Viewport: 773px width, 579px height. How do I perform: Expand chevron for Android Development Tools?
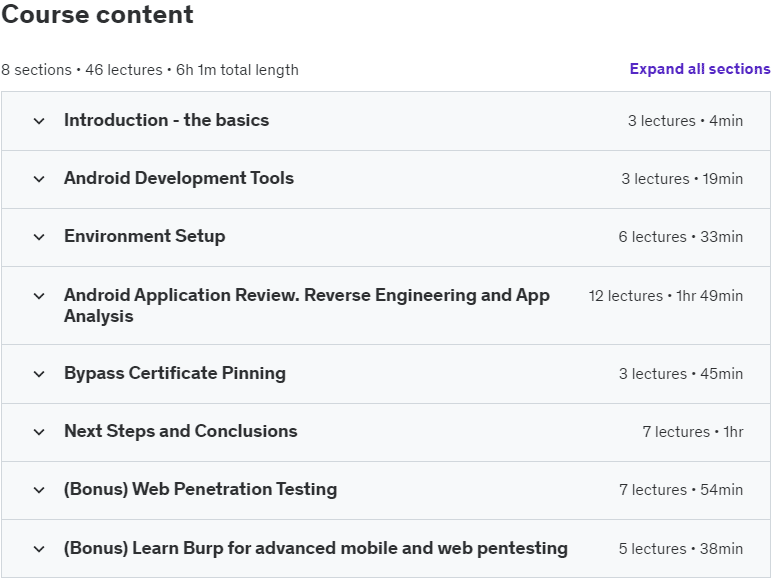coord(39,179)
